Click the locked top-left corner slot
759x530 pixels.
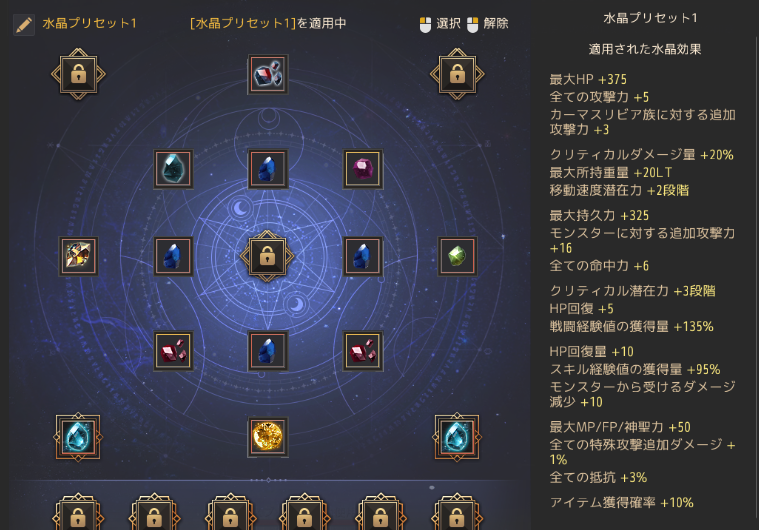click(x=78, y=74)
